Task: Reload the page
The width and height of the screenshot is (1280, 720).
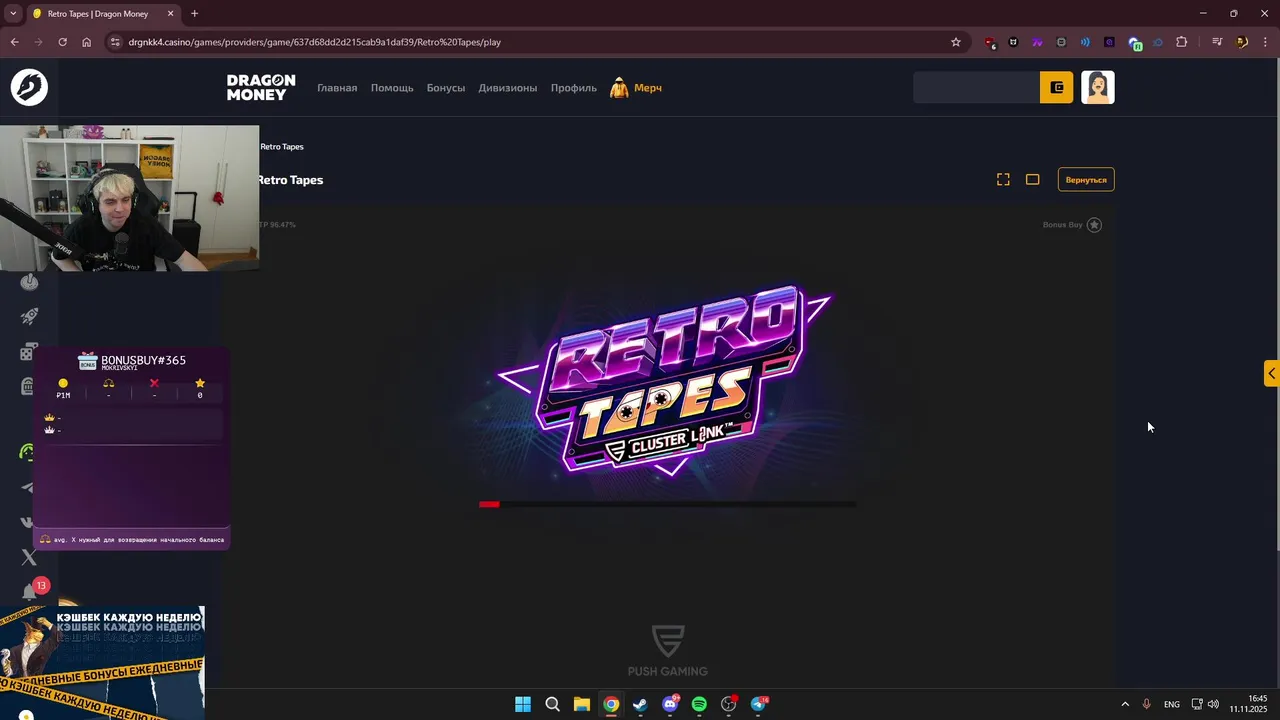Action: click(x=62, y=42)
